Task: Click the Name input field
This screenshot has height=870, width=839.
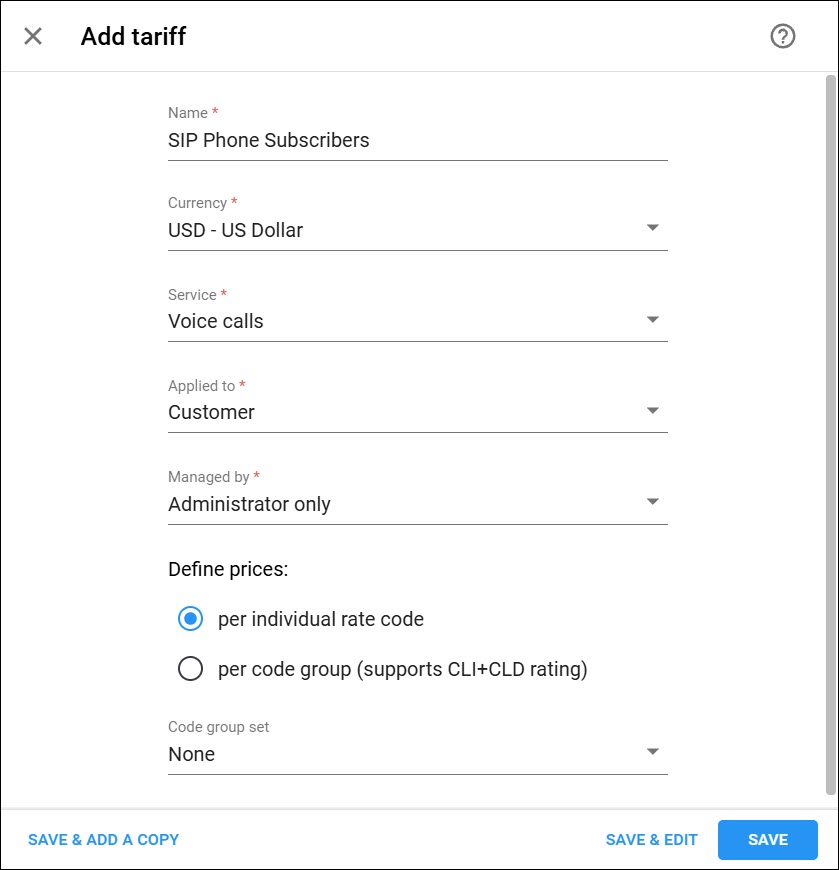Action: (x=418, y=140)
